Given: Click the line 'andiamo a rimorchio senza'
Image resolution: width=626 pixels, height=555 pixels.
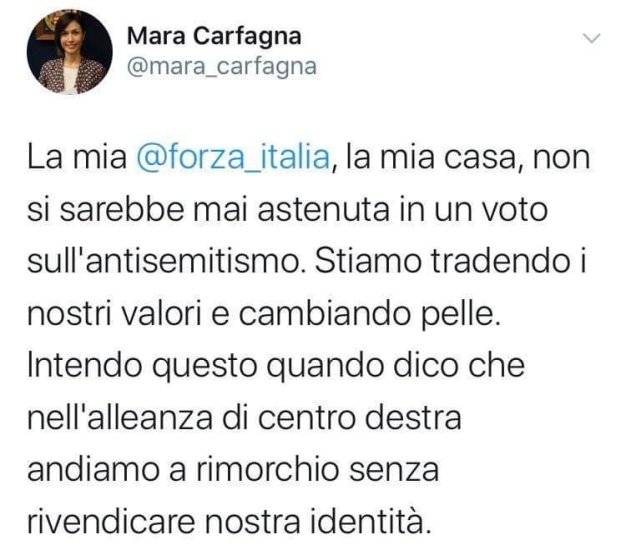Looking at the screenshot, I should 233,470.
